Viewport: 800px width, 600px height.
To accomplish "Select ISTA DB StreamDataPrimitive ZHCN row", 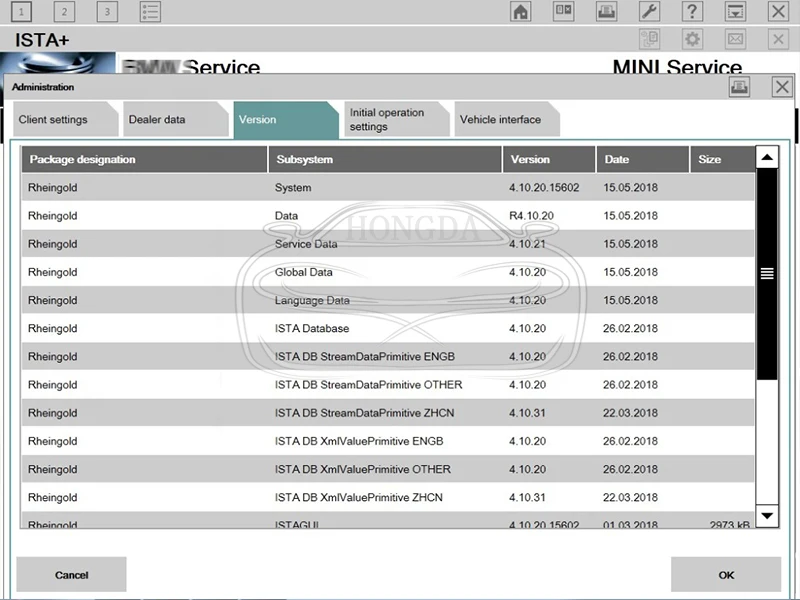I will point(388,413).
